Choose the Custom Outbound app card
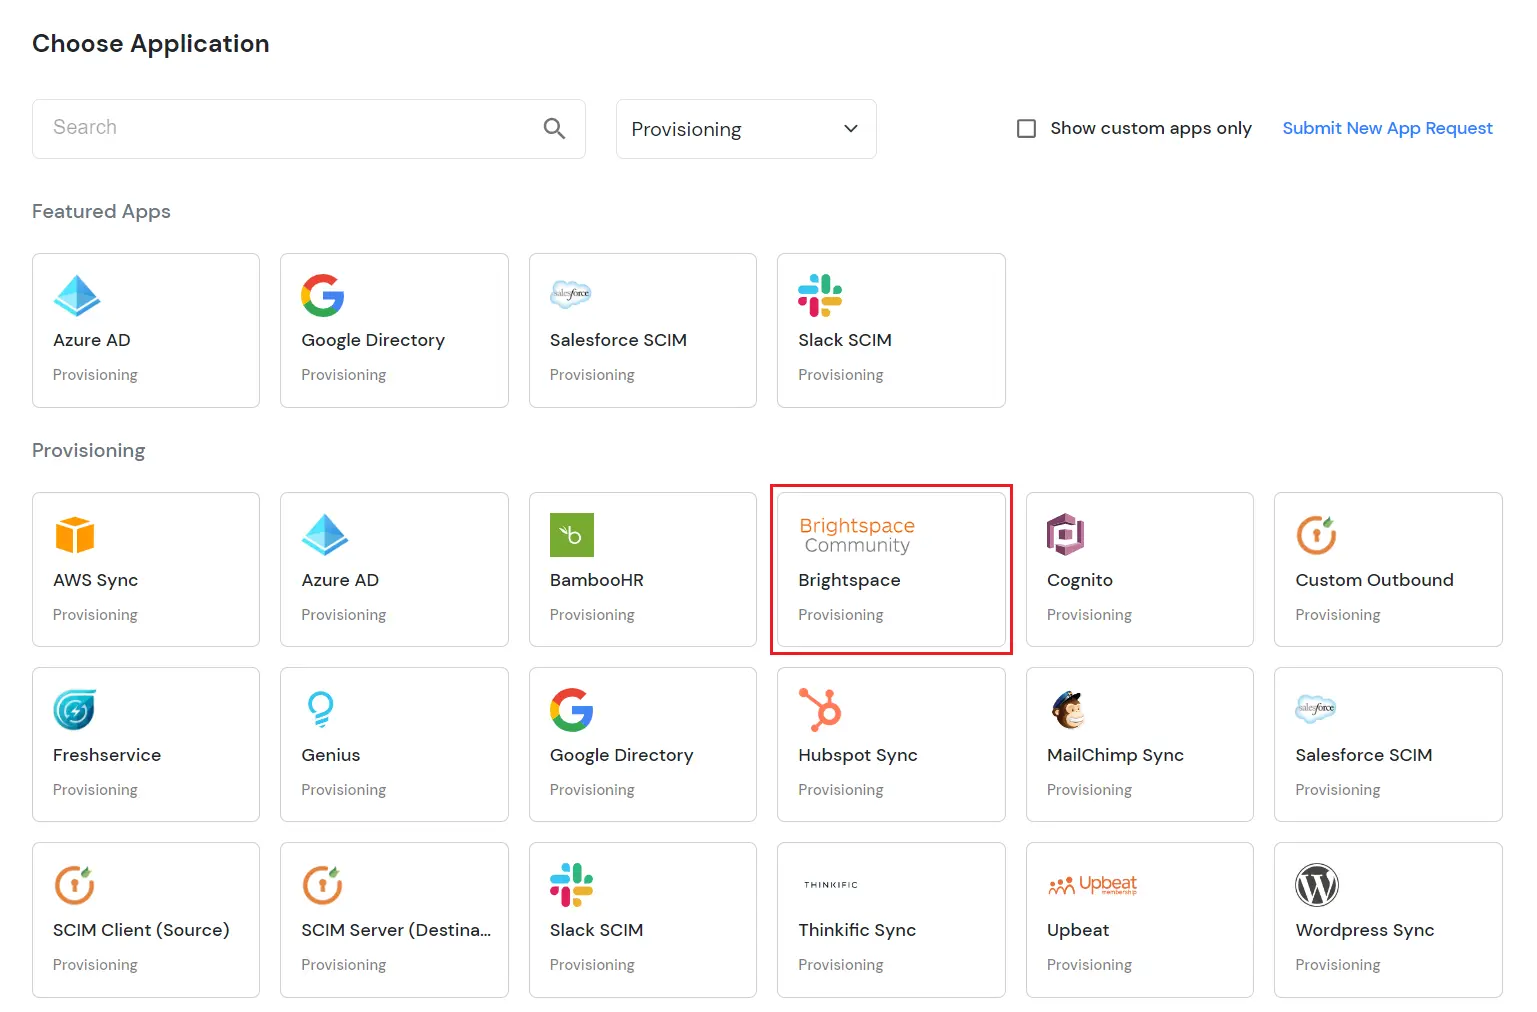Screen dimensions: 1537x1012 pos(1387,569)
